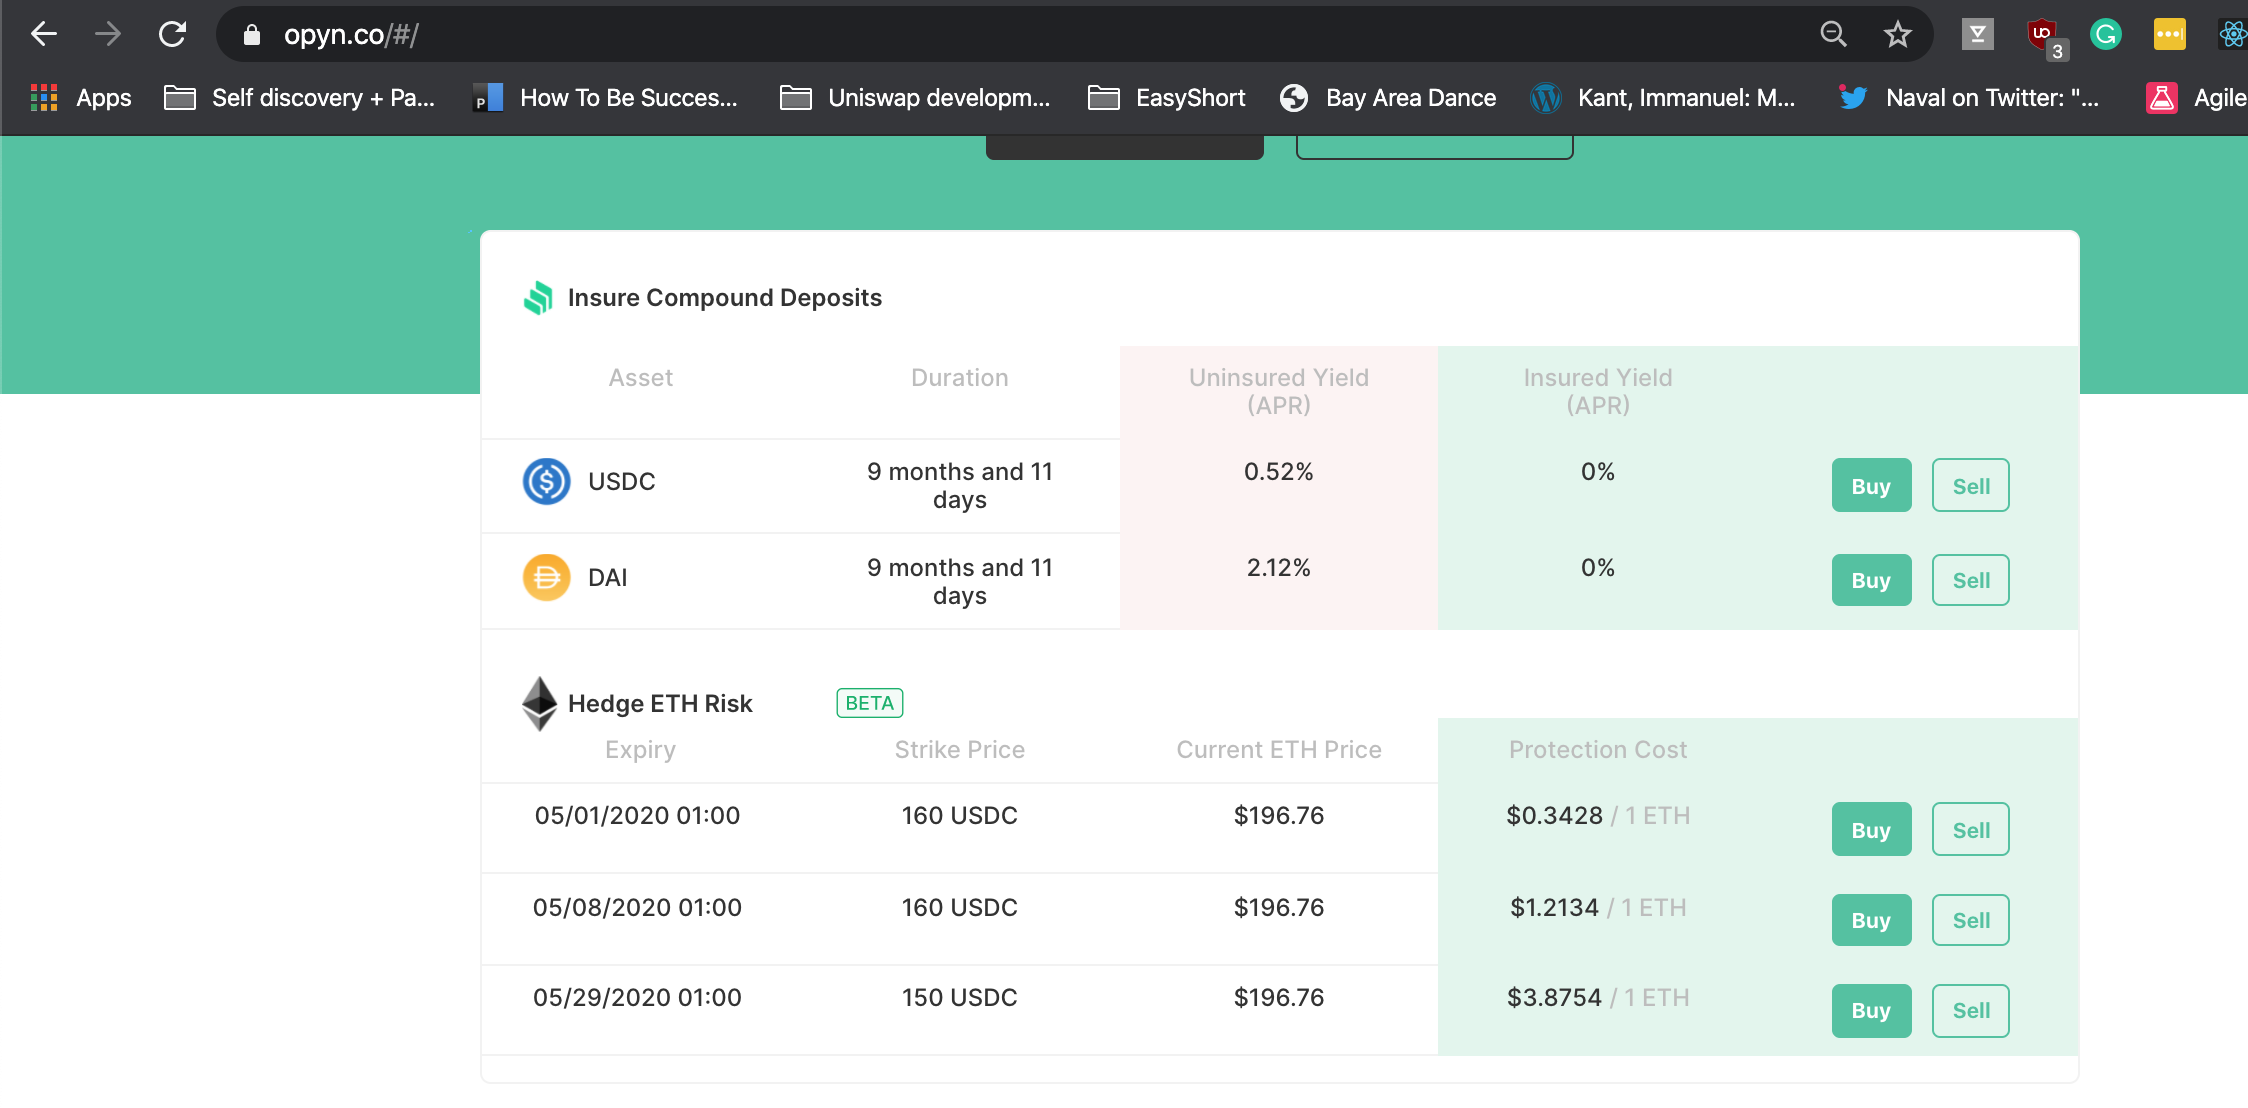The image size is (2248, 1108).
Task: Sell DAI insurance option
Action: [1970, 580]
